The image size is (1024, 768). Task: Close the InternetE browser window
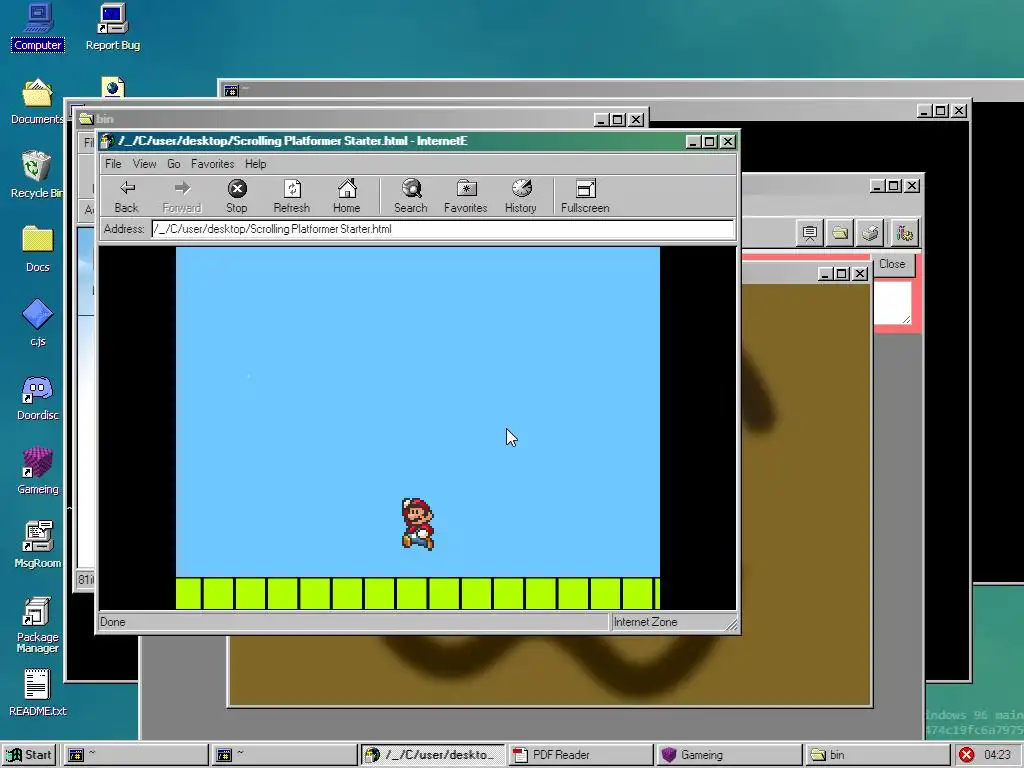(728, 142)
